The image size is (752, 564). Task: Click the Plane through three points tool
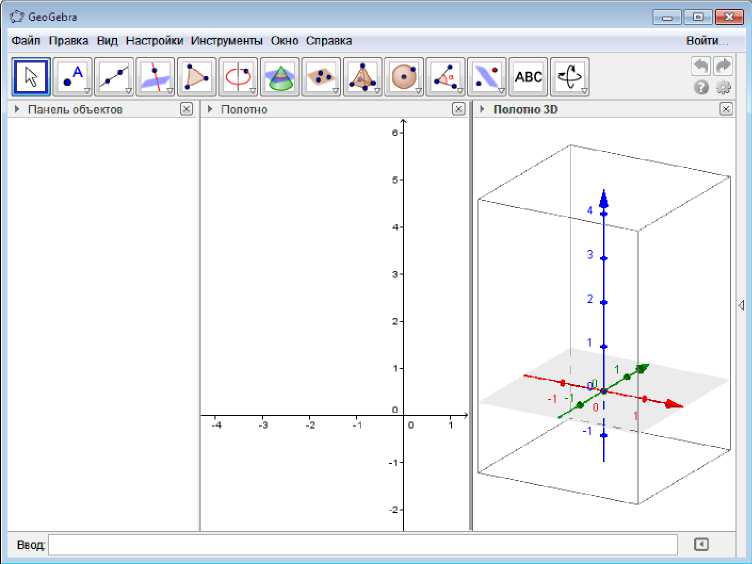tap(320, 77)
